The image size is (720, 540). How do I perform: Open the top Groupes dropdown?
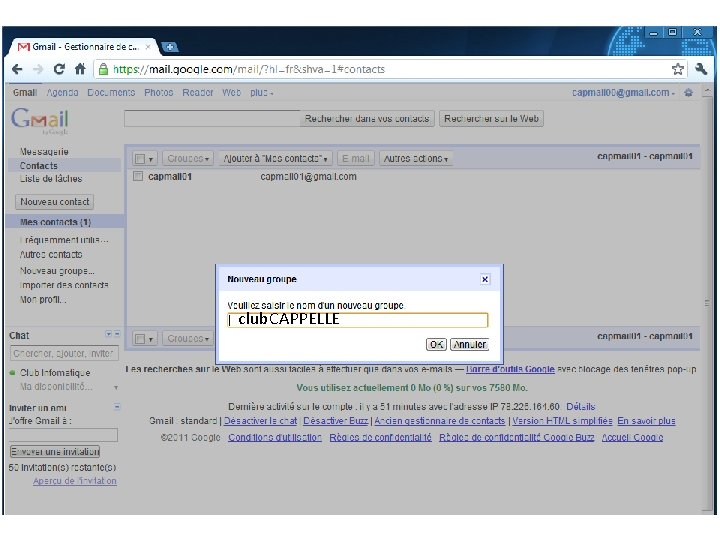point(188,158)
